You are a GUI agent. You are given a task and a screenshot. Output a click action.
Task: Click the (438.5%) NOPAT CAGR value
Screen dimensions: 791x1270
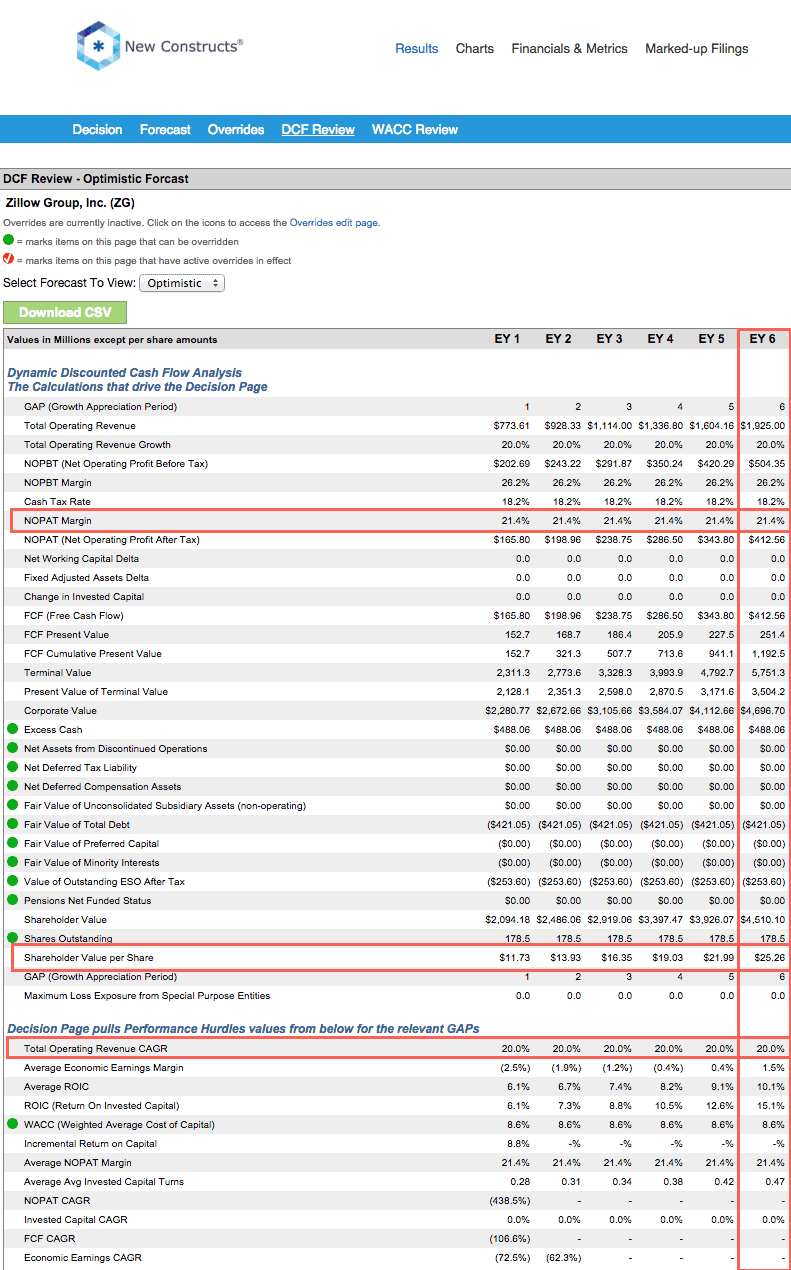click(x=510, y=1200)
